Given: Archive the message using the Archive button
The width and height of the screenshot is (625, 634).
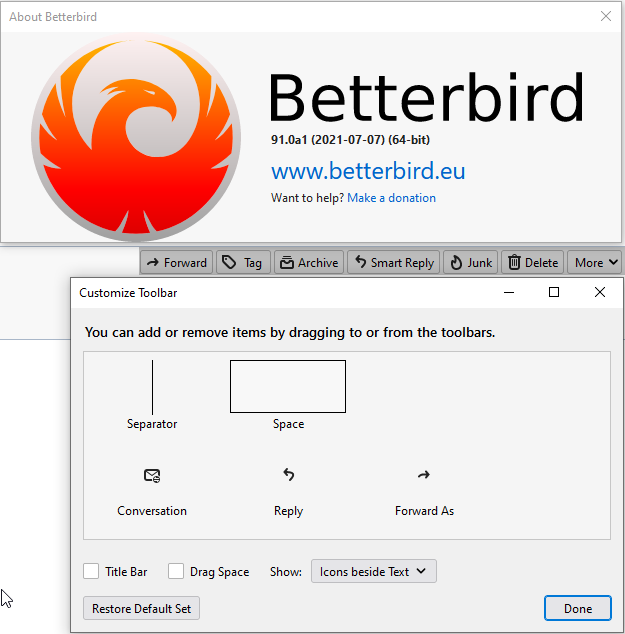Looking at the screenshot, I should [x=309, y=262].
